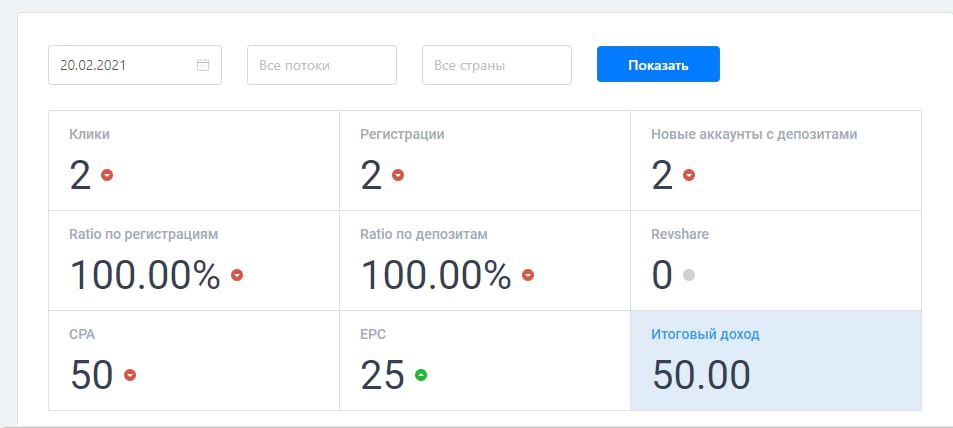The width and height of the screenshot is (953, 428).
Task: Click the EPC label
Action: [x=373, y=334]
